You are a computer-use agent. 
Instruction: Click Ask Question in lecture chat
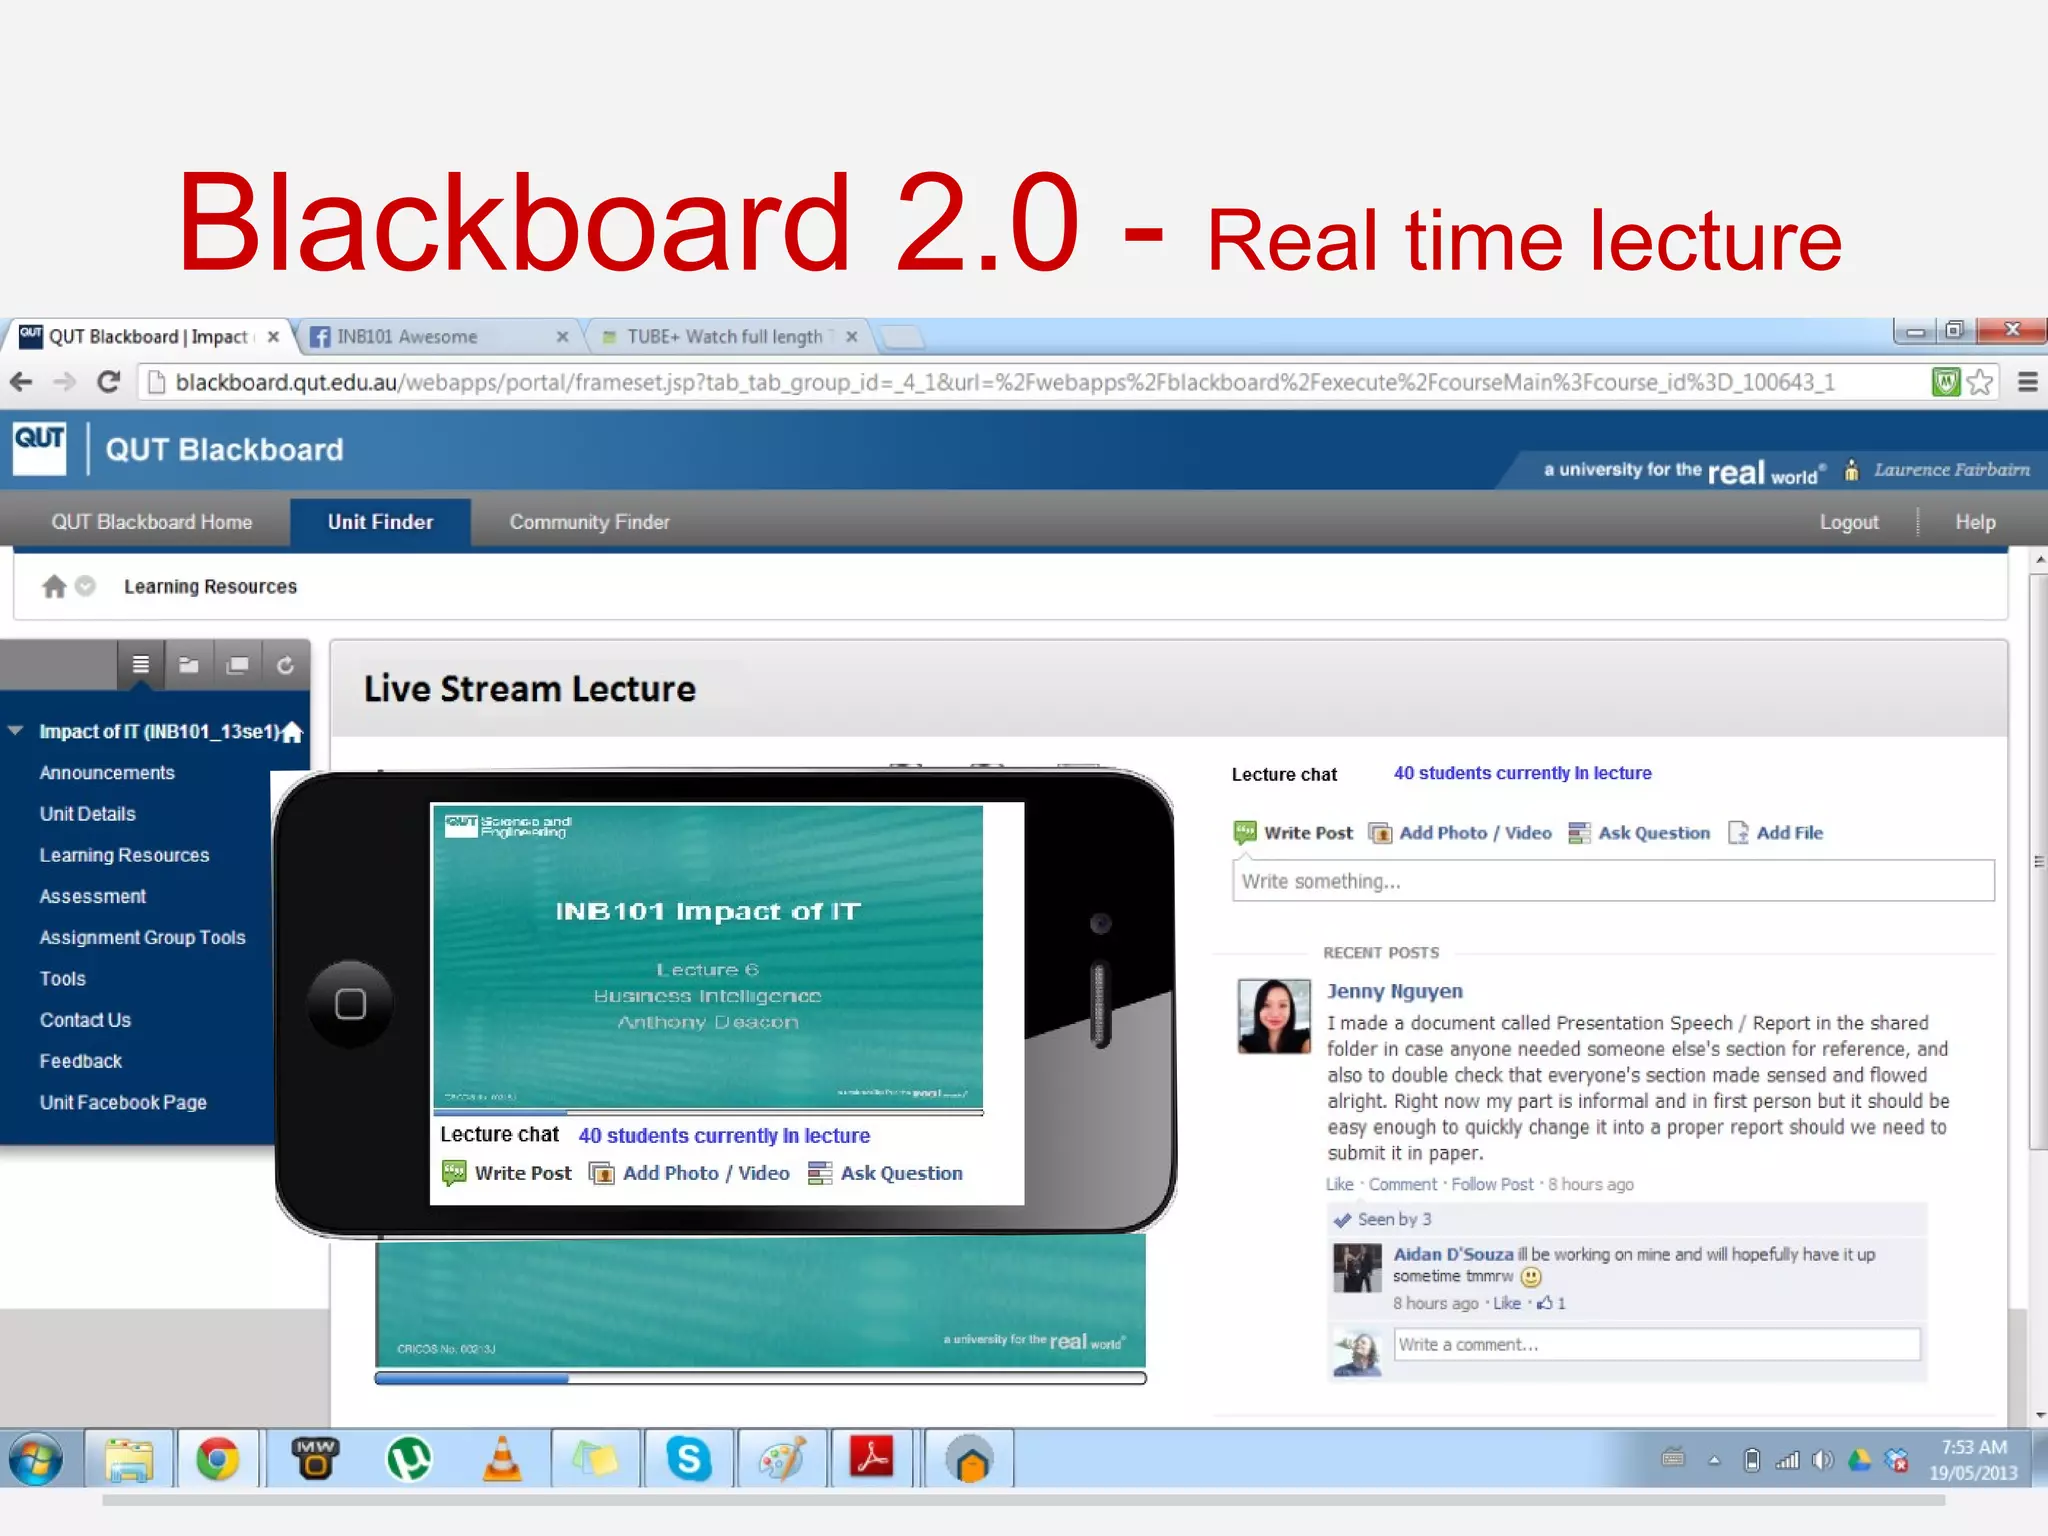tap(1639, 833)
